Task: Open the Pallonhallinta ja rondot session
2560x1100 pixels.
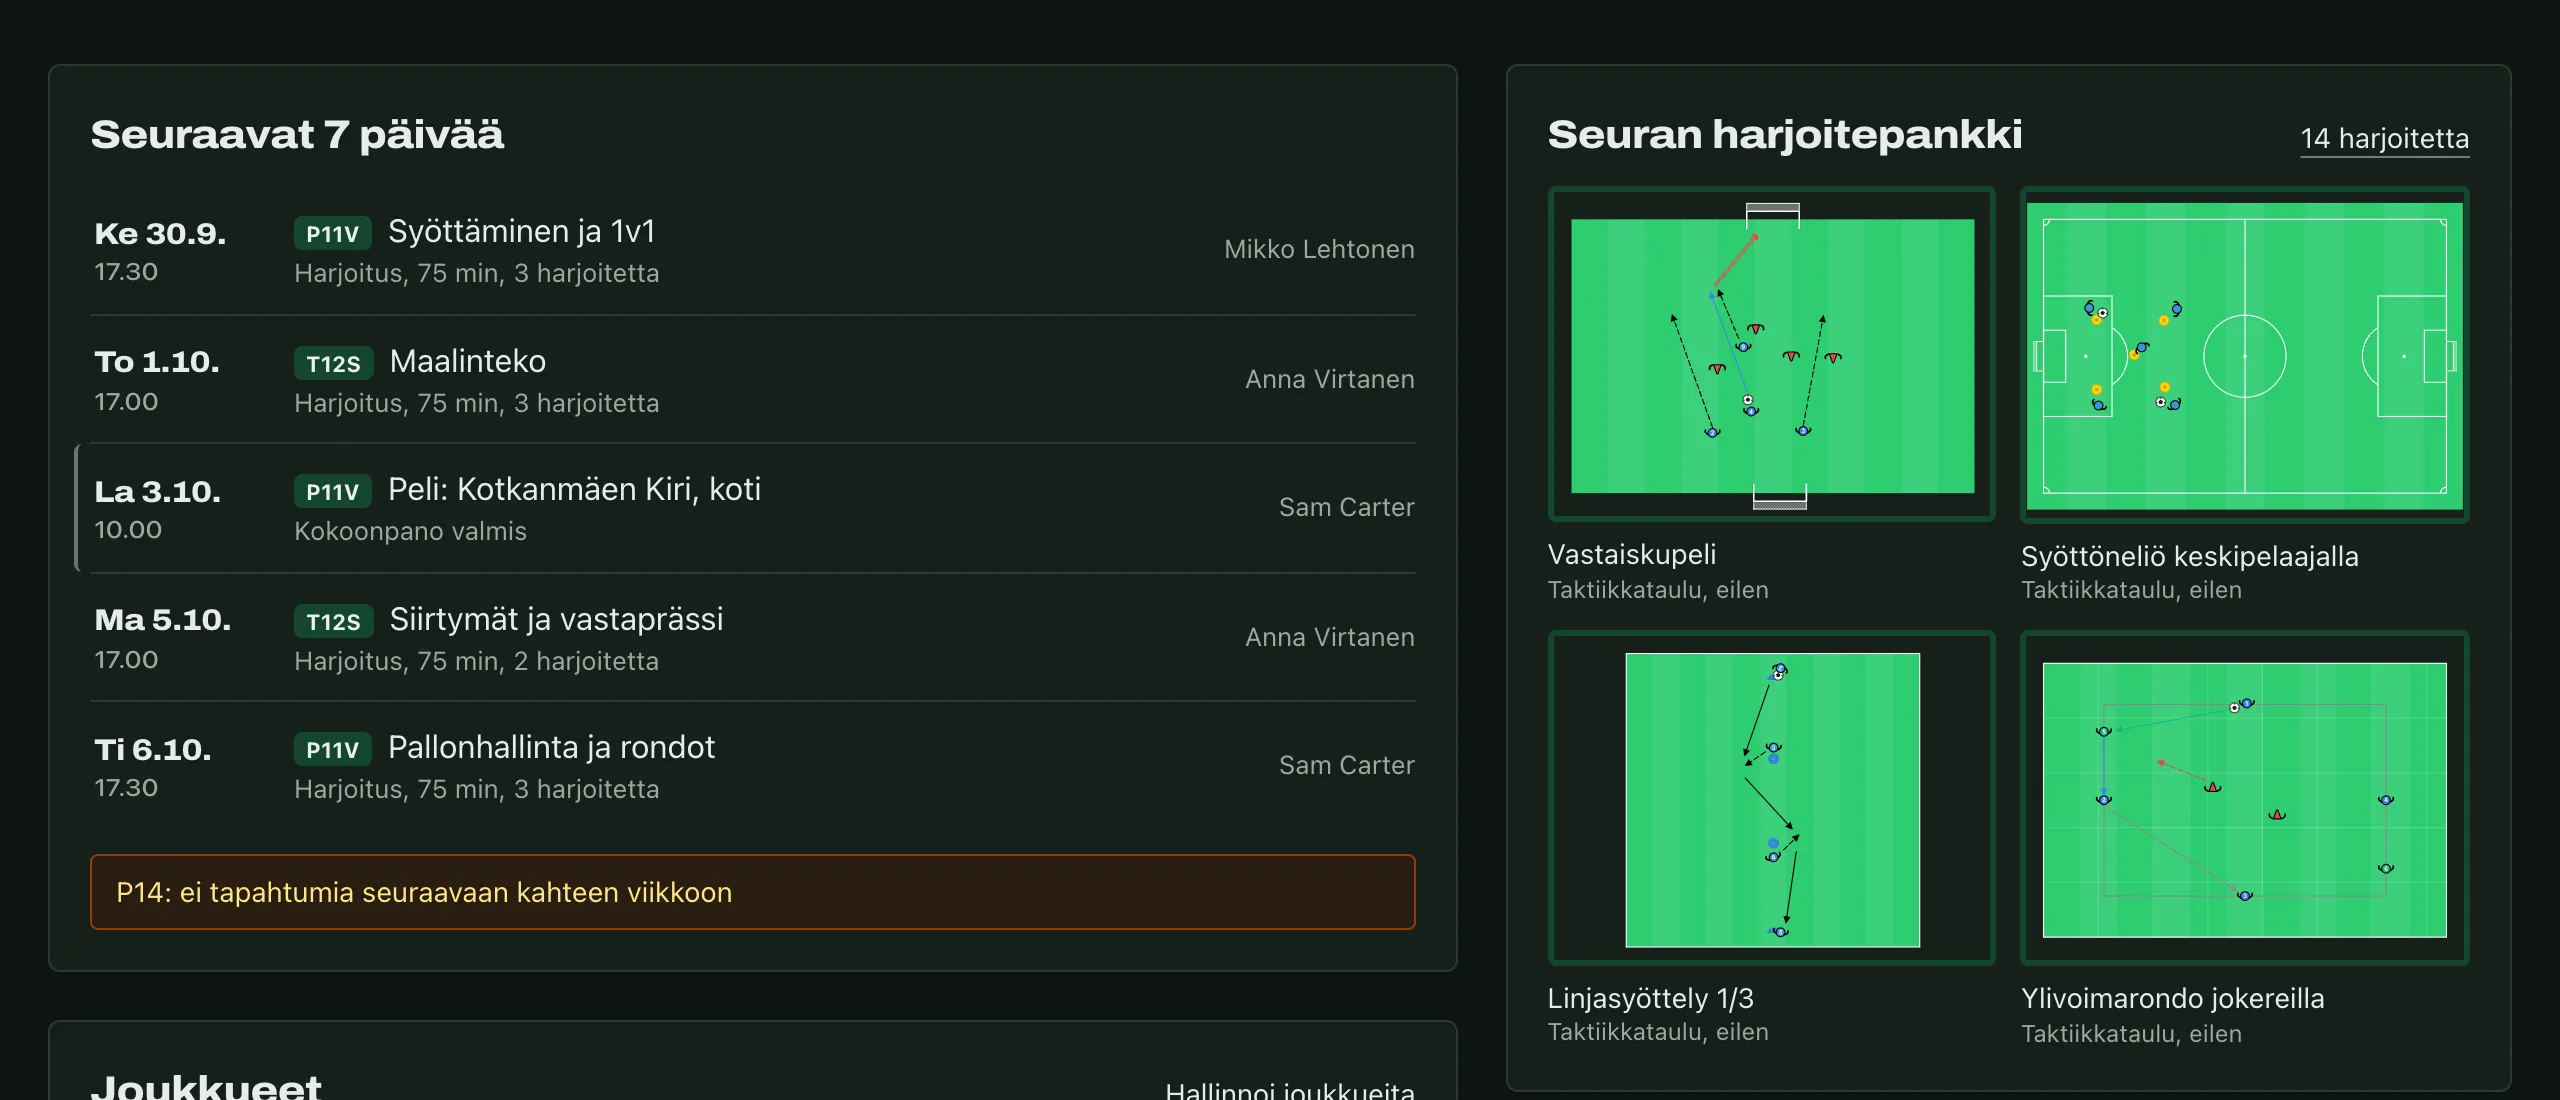Action: pyautogui.click(x=753, y=766)
